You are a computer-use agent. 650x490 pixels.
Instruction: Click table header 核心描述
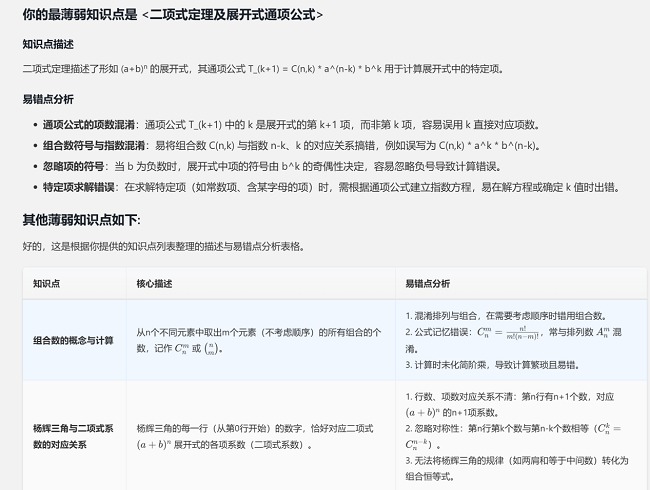tap(154, 284)
